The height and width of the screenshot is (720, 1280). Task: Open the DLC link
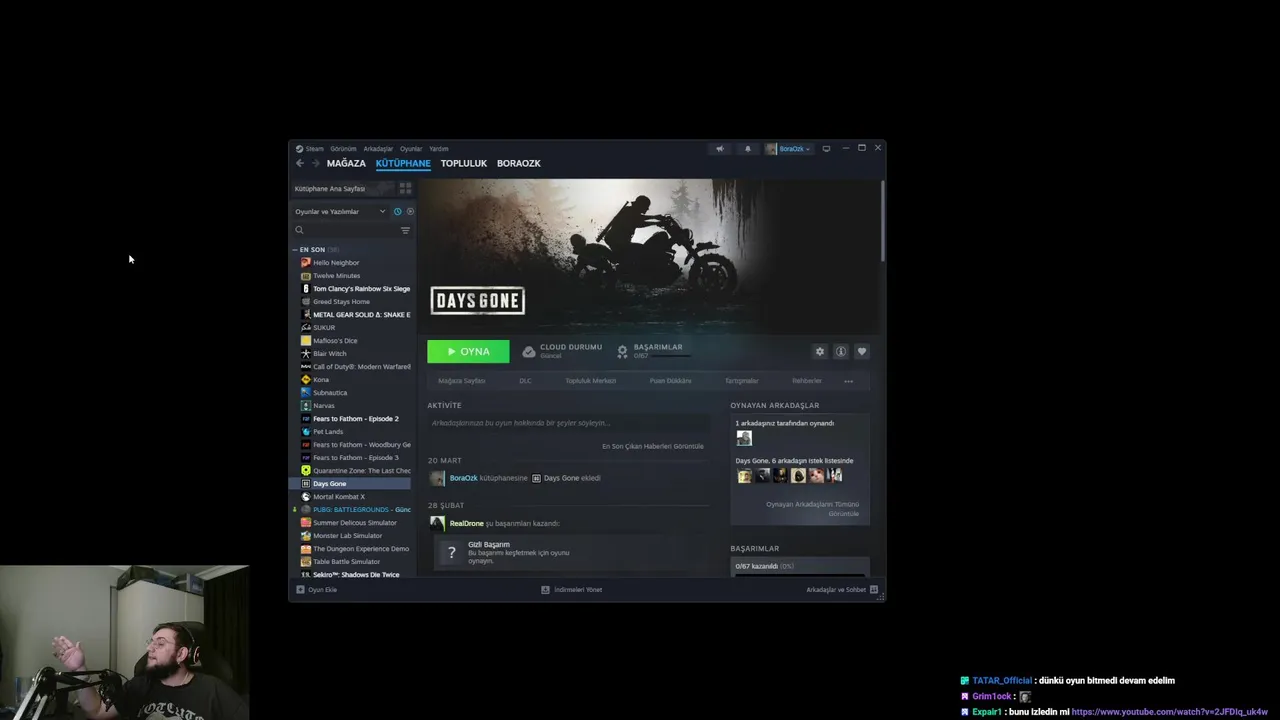525,381
